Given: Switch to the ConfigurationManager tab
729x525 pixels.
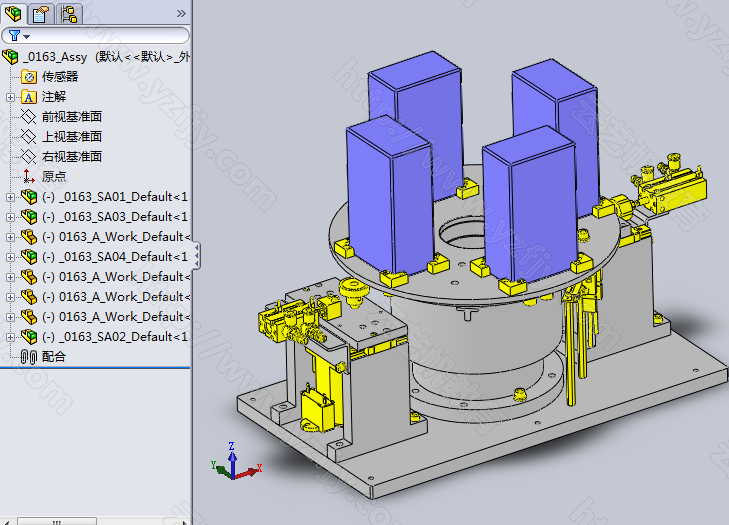Looking at the screenshot, I should tap(69, 14).
